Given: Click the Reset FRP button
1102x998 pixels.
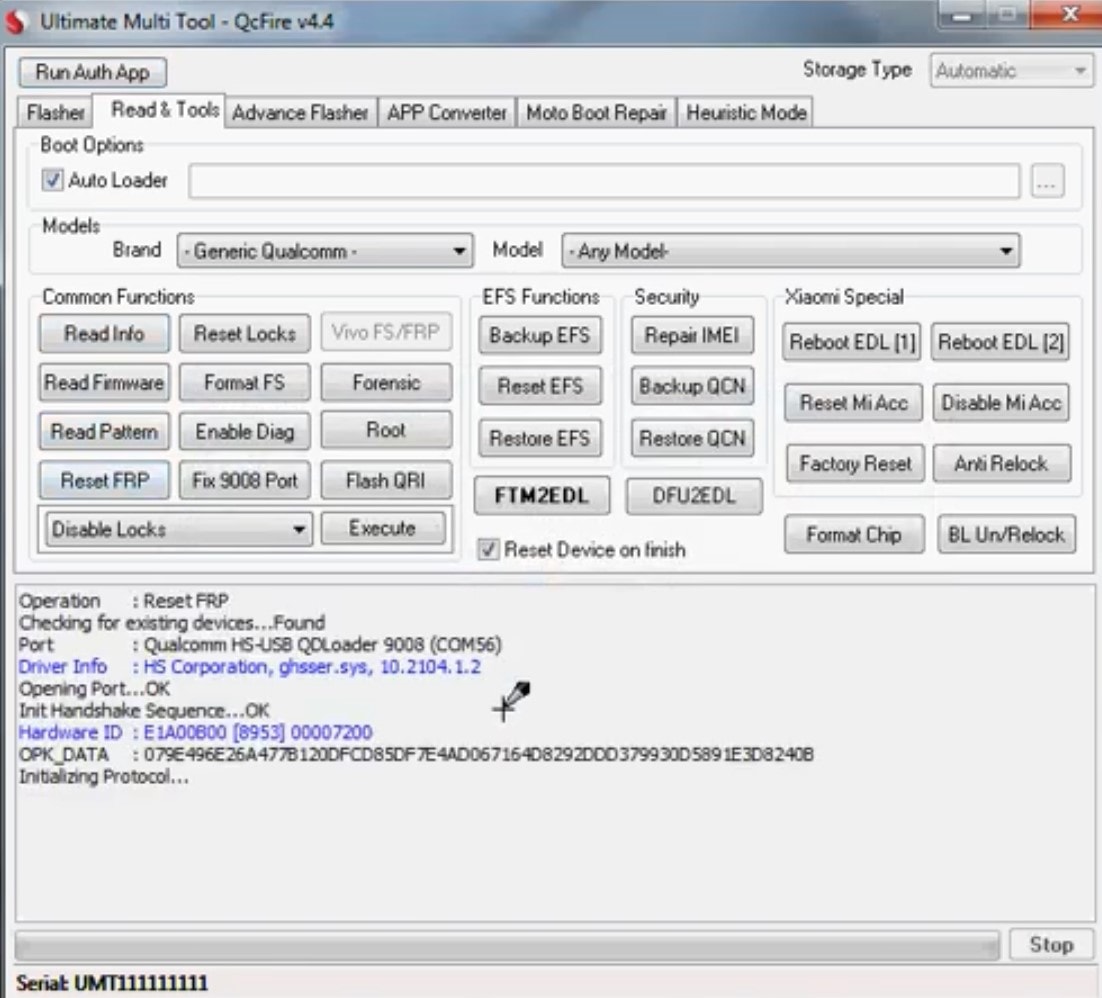Looking at the screenshot, I should point(104,481).
